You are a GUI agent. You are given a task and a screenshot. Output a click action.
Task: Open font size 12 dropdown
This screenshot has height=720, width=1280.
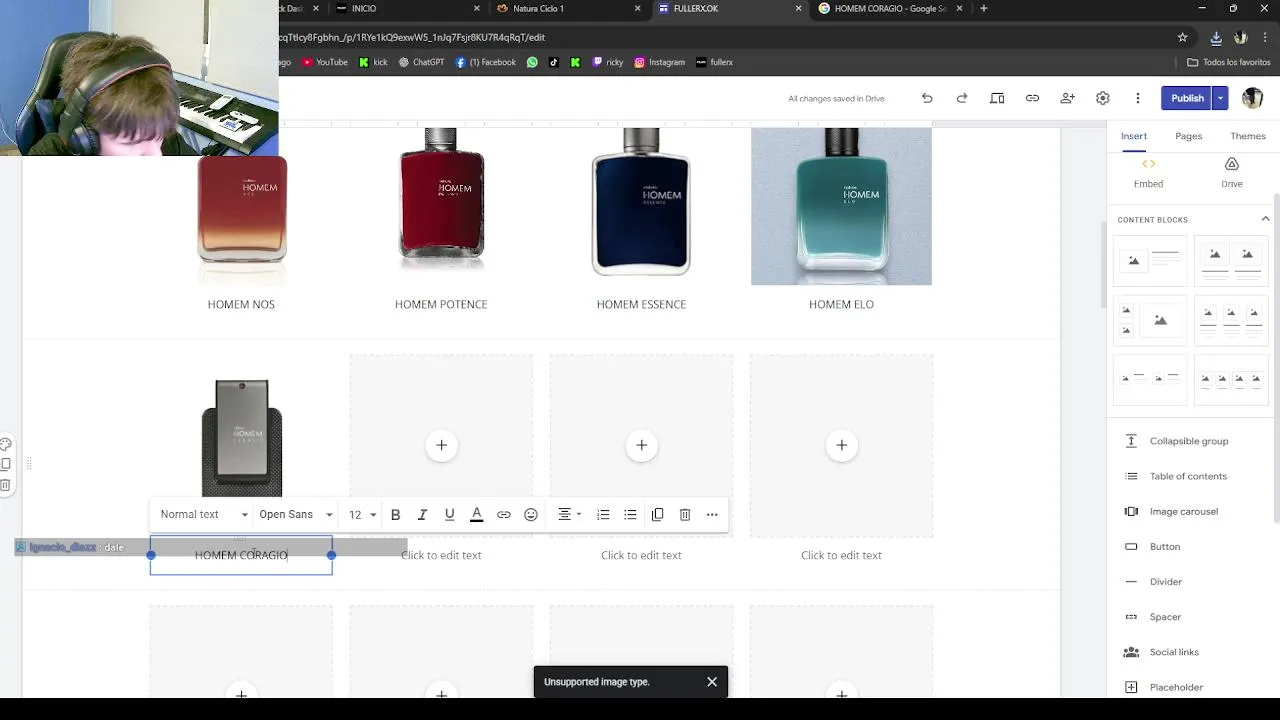362,514
